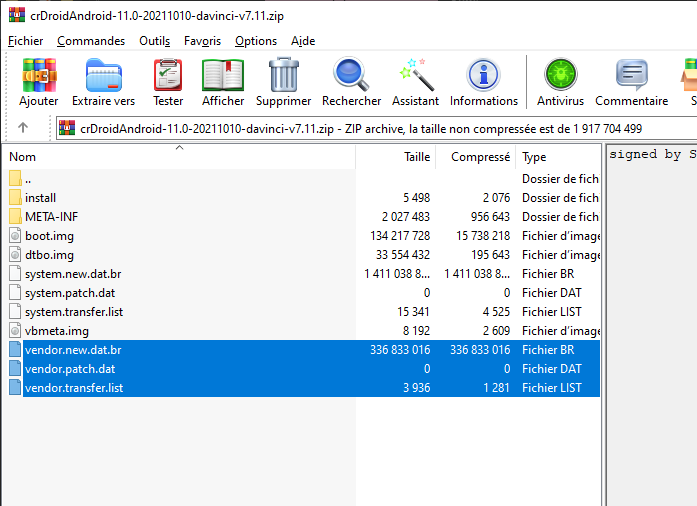Click the 8 192 size of vbmeta.img
The height and width of the screenshot is (506, 697).
click(x=417, y=331)
